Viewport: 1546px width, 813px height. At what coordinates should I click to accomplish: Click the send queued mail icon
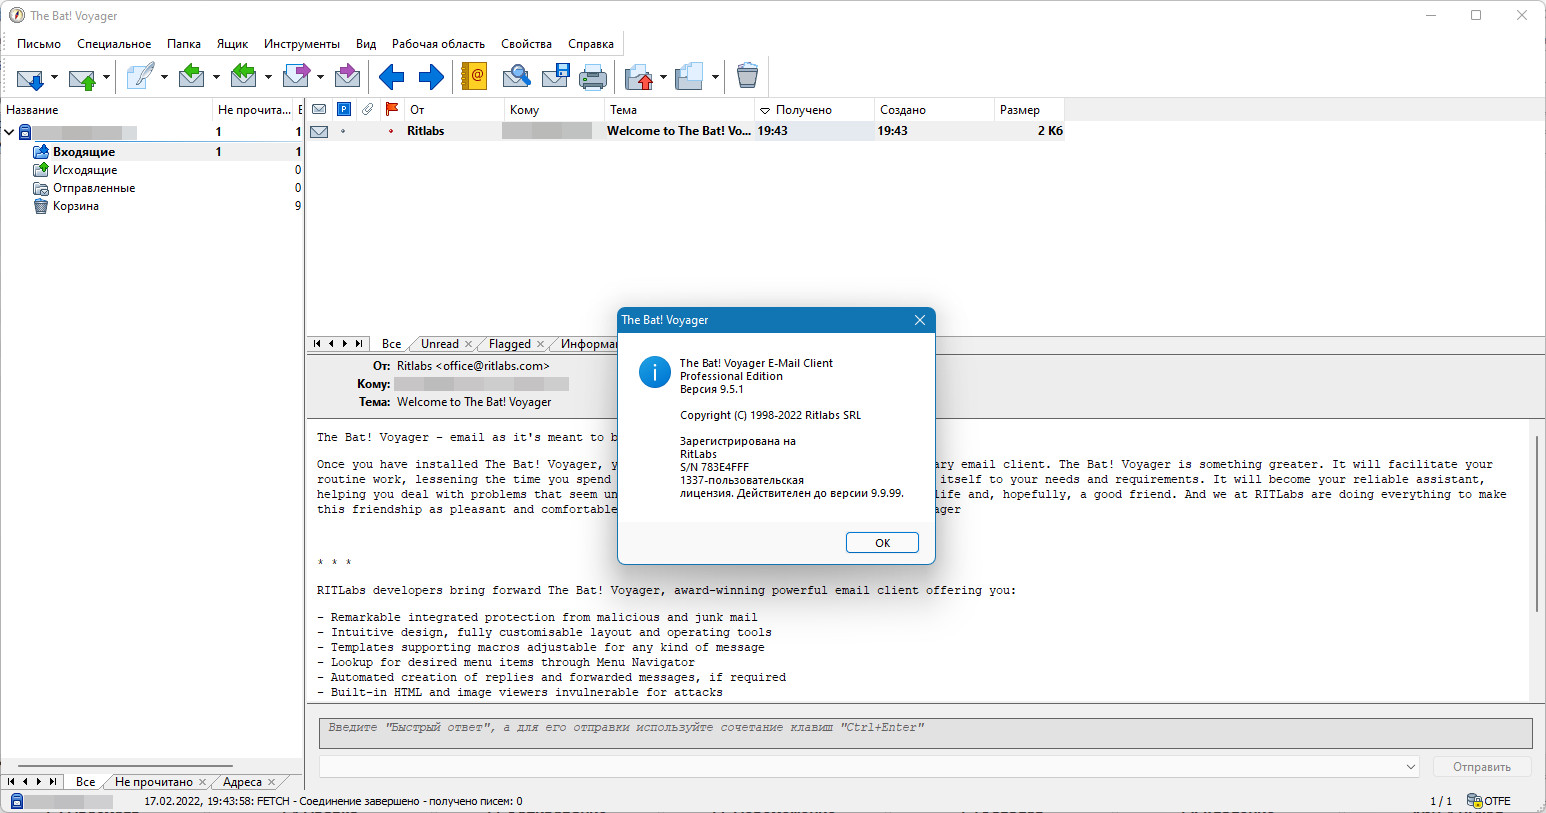tap(82, 77)
